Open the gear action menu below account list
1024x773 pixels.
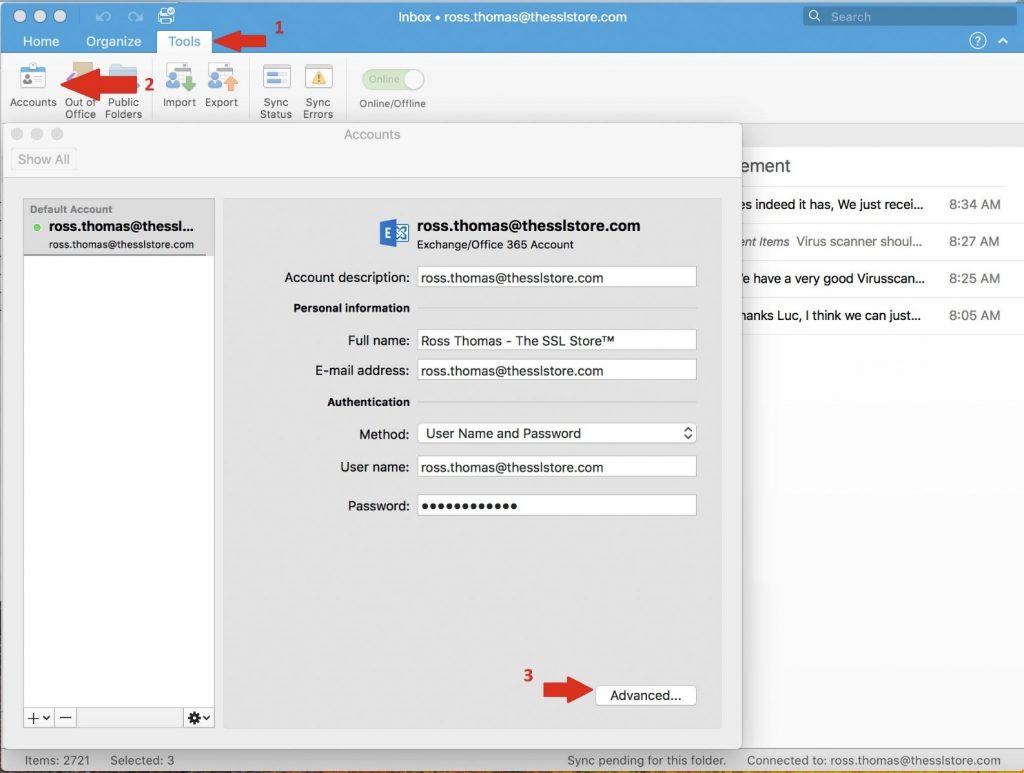pyautogui.click(x=196, y=717)
